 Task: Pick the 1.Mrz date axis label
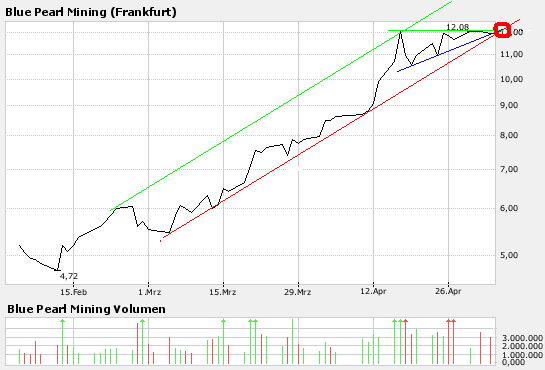(149, 292)
